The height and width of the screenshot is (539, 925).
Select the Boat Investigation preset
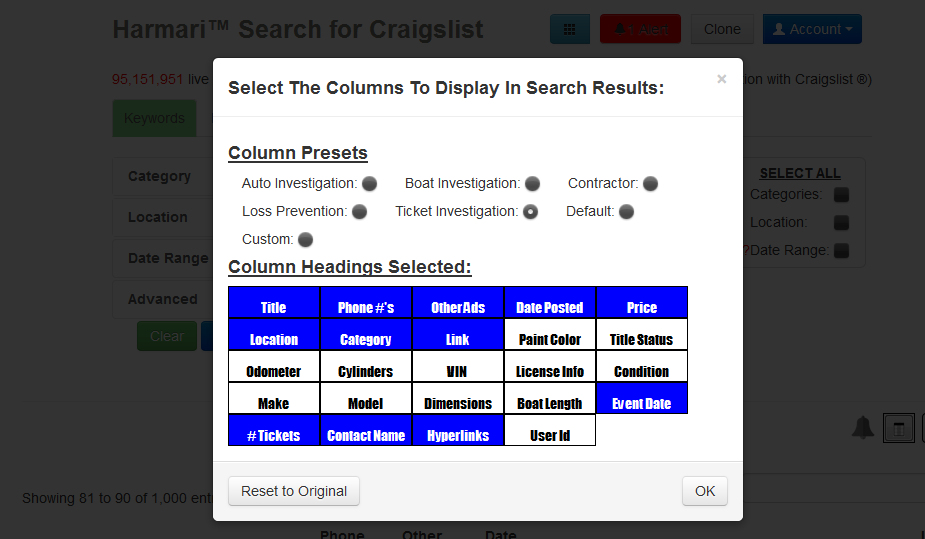click(532, 184)
